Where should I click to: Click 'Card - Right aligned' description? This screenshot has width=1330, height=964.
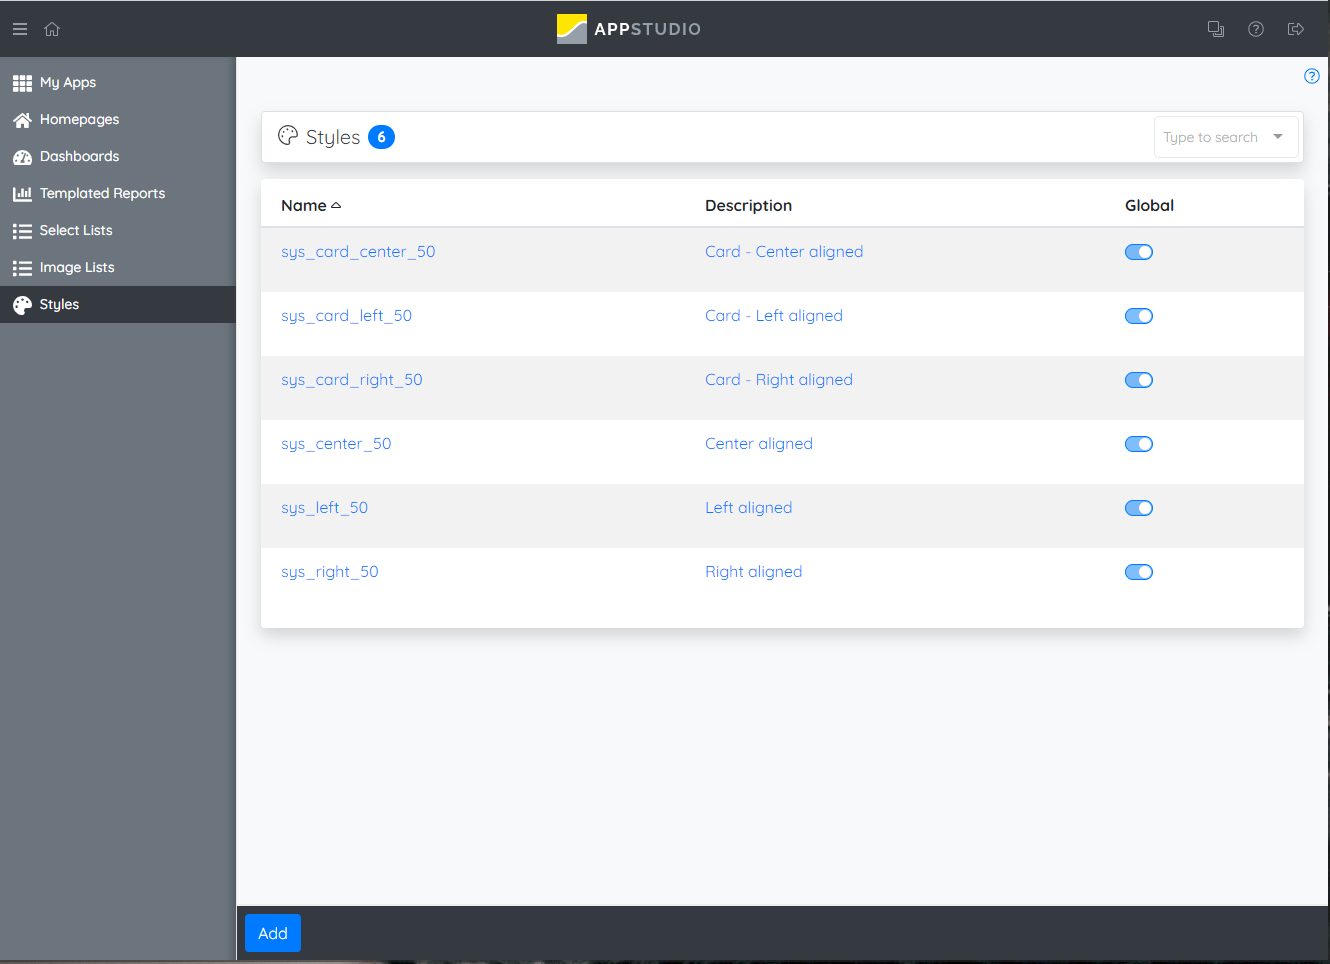[779, 380]
